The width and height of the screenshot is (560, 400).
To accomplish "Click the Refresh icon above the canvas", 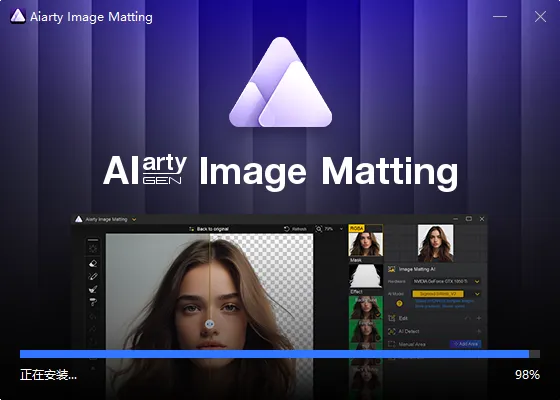I will [x=286, y=229].
